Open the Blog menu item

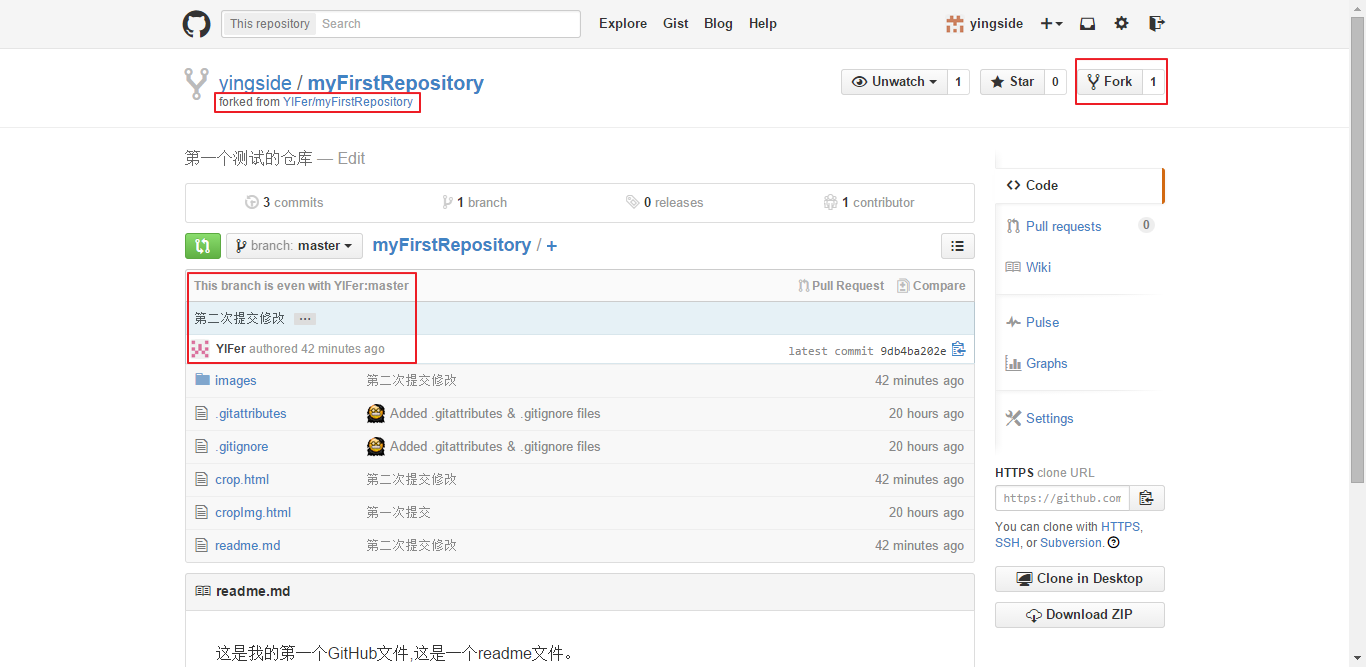tap(718, 24)
